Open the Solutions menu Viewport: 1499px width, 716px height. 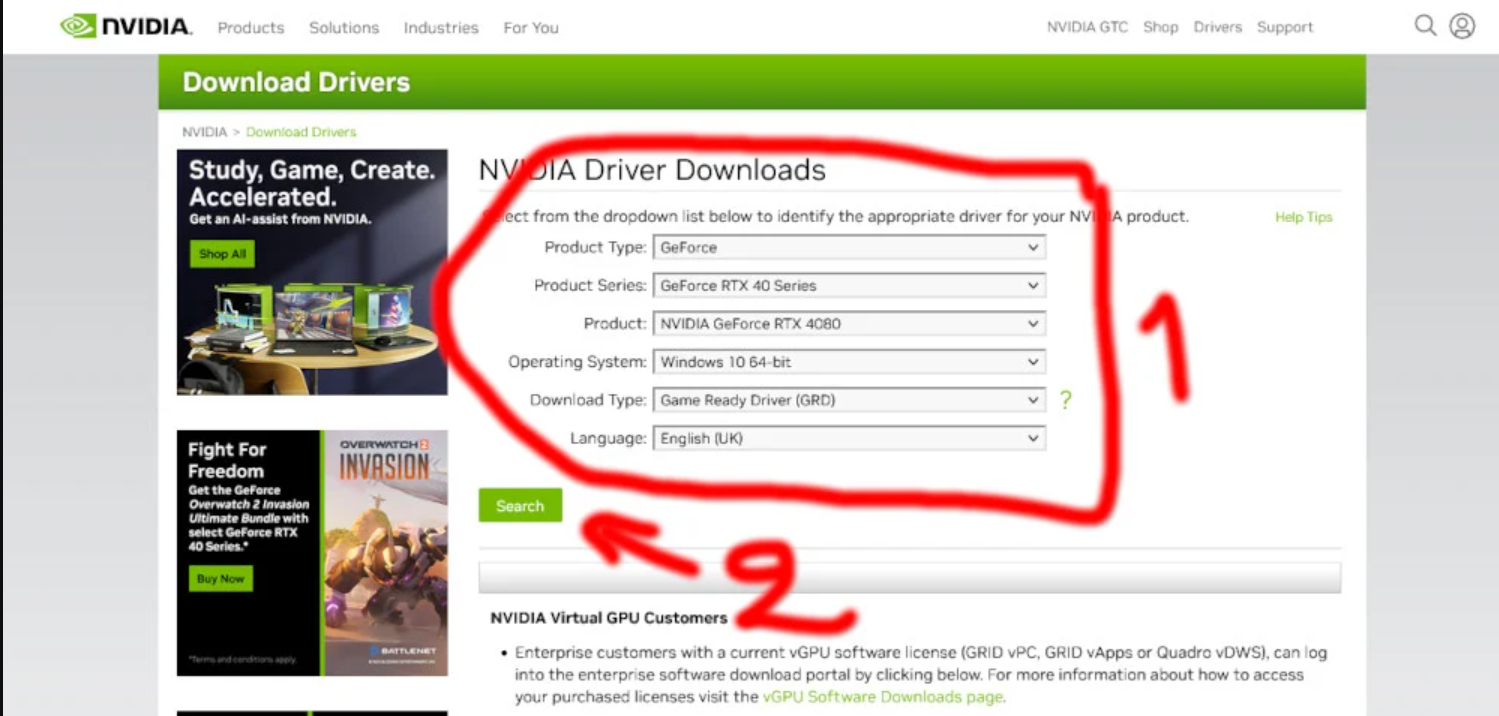[x=344, y=28]
